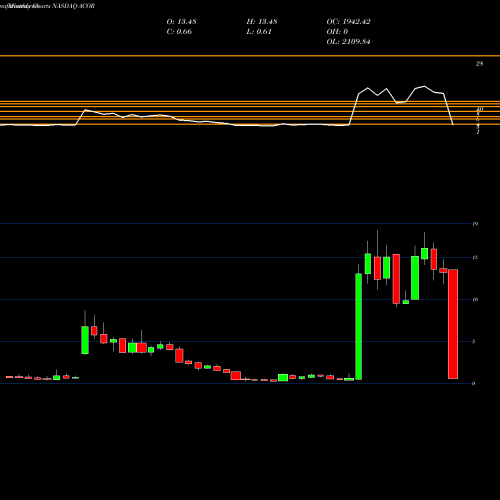Click the '5' price axis label on the candlestick chart

pos(474,341)
